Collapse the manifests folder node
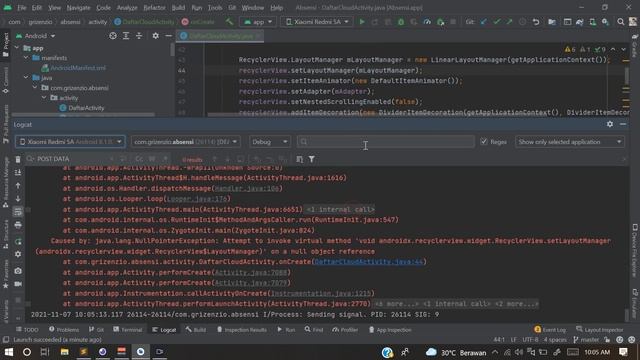 point(26,58)
